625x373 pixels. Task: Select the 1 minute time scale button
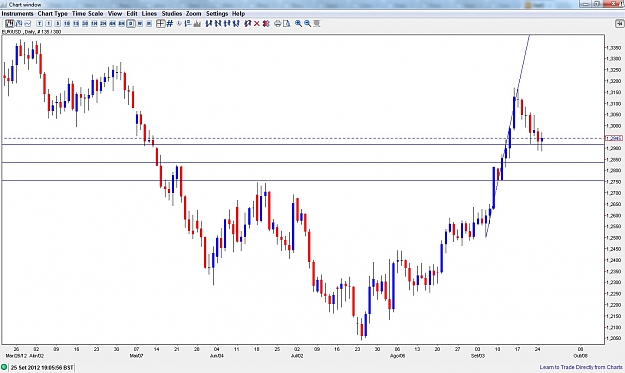(x=48, y=24)
